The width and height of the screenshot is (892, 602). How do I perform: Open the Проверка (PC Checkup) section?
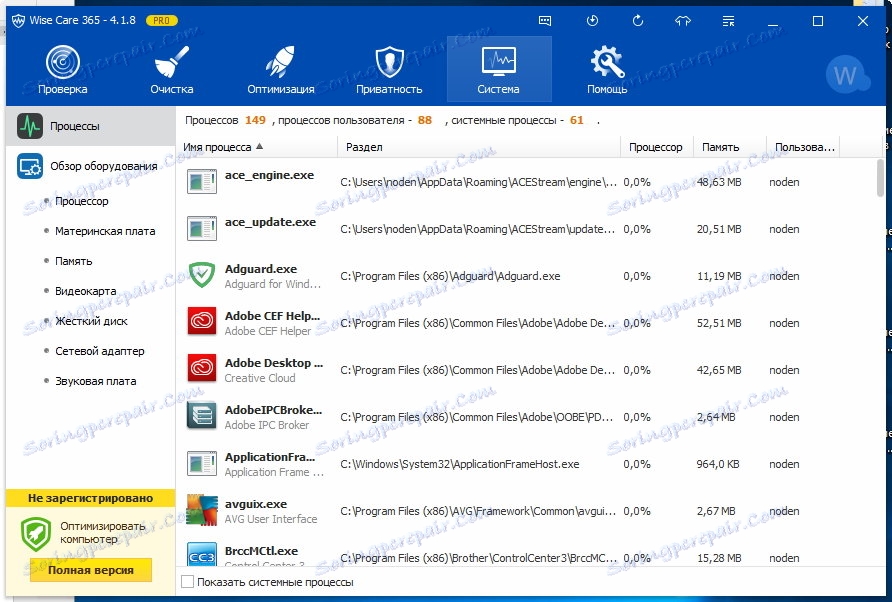(x=63, y=70)
